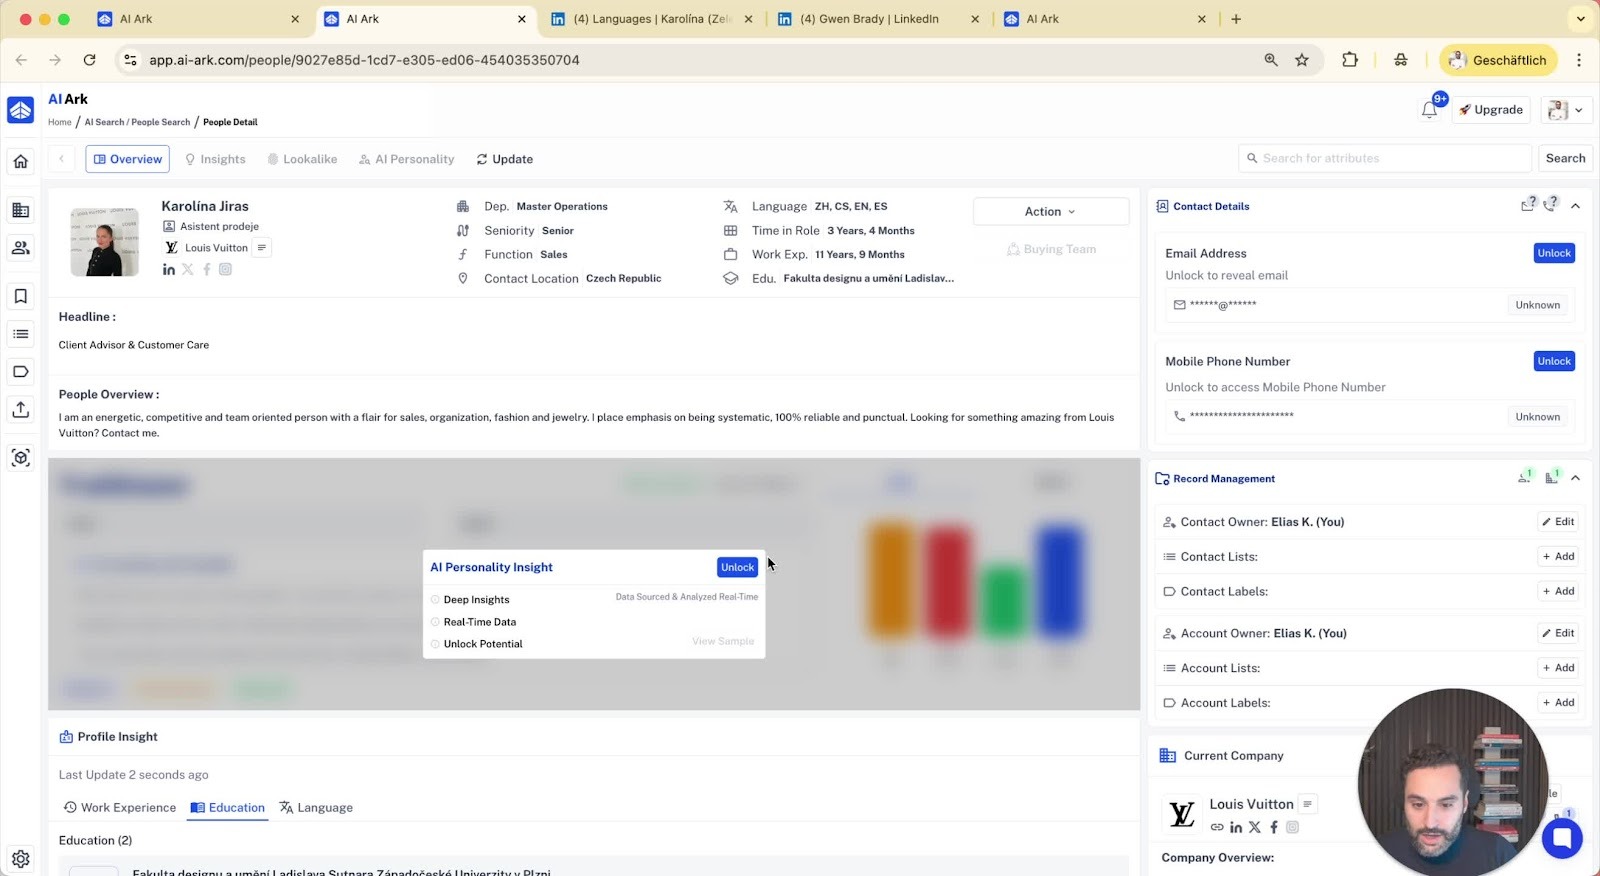Image resolution: width=1600 pixels, height=876 pixels.
Task: Switch to the Insights tab
Action: coord(215,159)
